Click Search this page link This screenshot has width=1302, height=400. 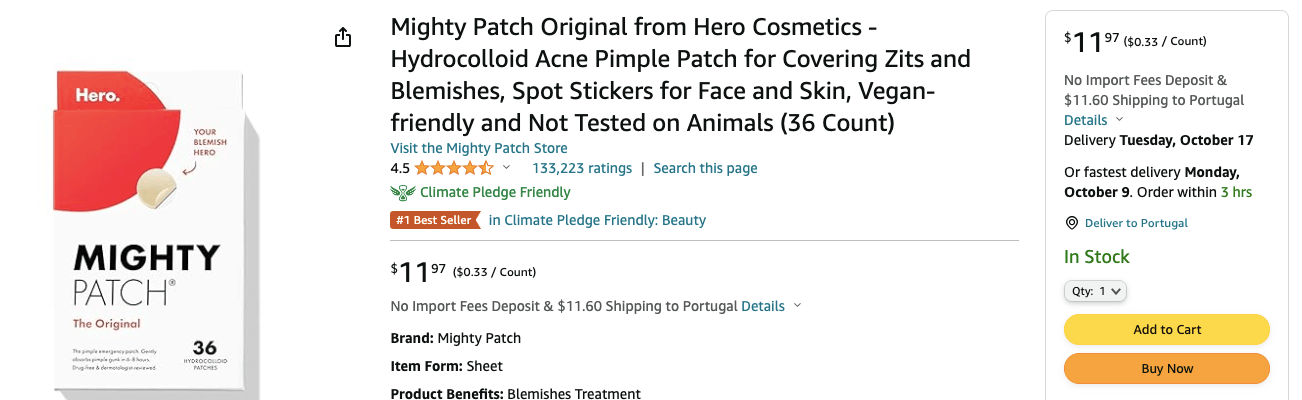tap(705, 168)
